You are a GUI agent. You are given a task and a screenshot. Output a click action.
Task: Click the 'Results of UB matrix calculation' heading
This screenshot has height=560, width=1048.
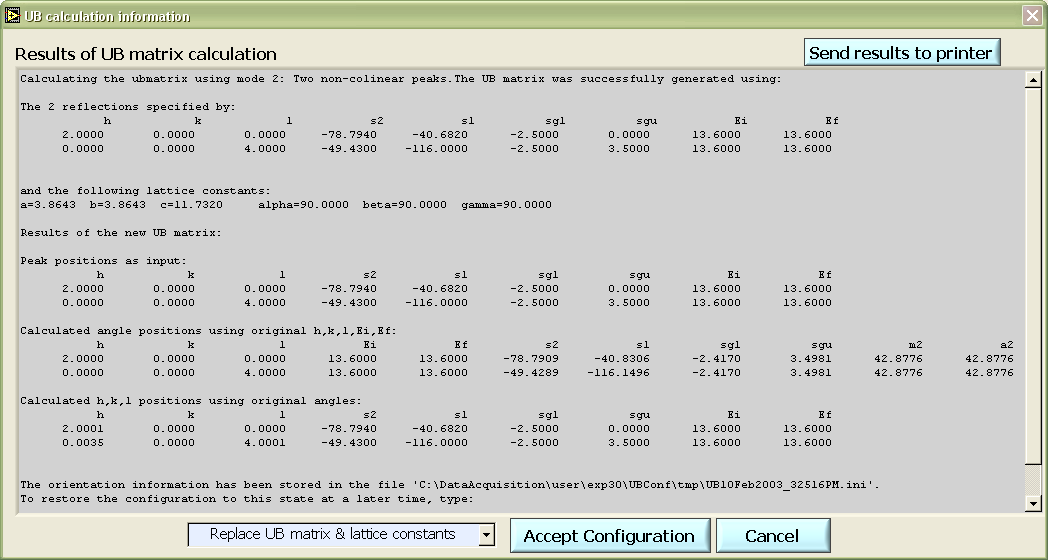(x=146, y=54)
